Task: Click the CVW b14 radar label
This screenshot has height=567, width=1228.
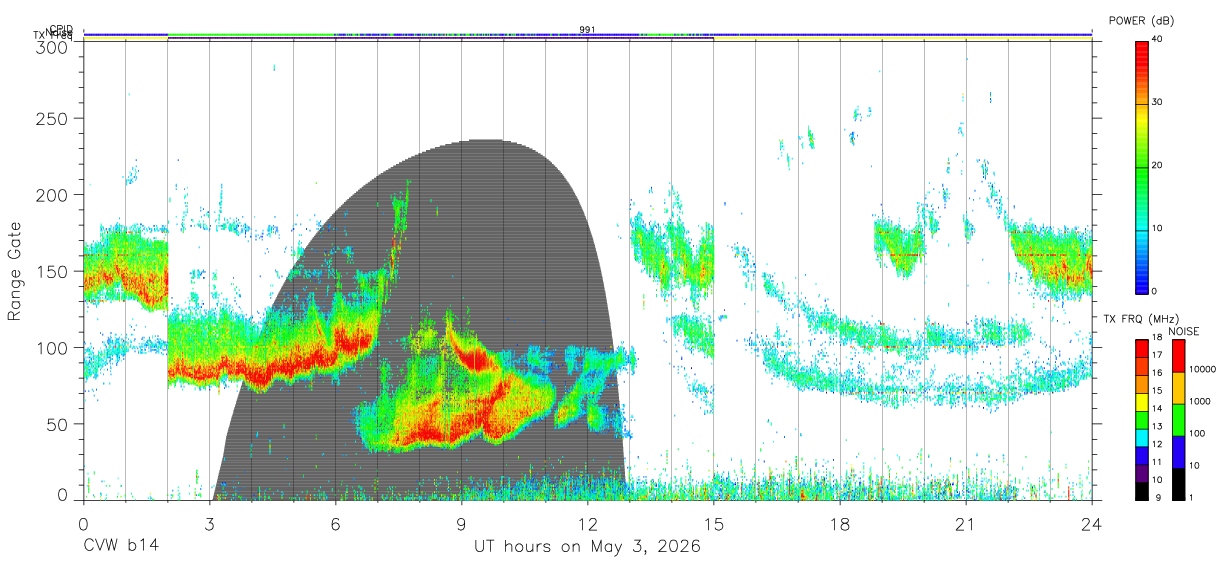Action: click(x=120, y=547)
